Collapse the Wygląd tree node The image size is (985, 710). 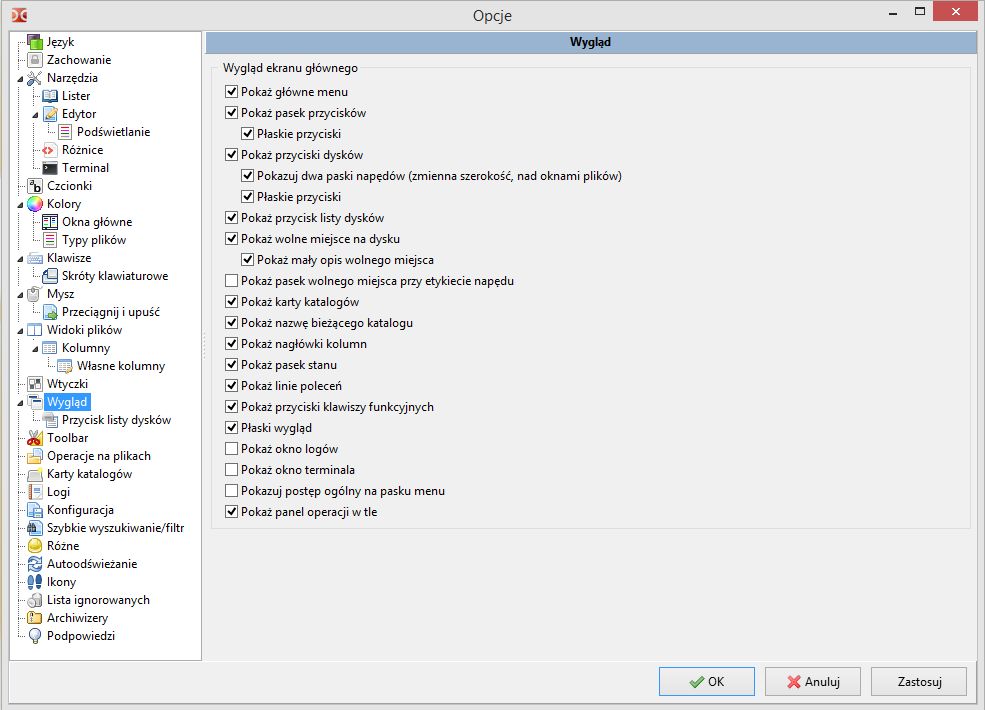coord(20,403)
